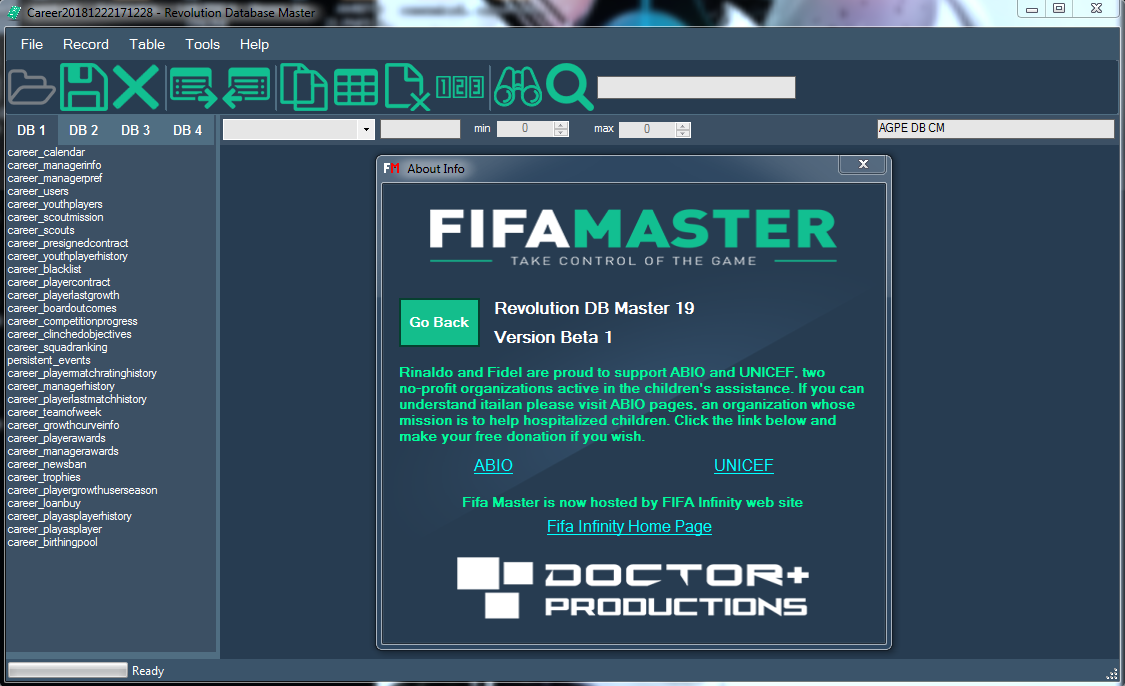This screenshot has width=1125, height=686.
Task: Select career_squadranking table
Action: pyautogui.click(x=57, y=347)
